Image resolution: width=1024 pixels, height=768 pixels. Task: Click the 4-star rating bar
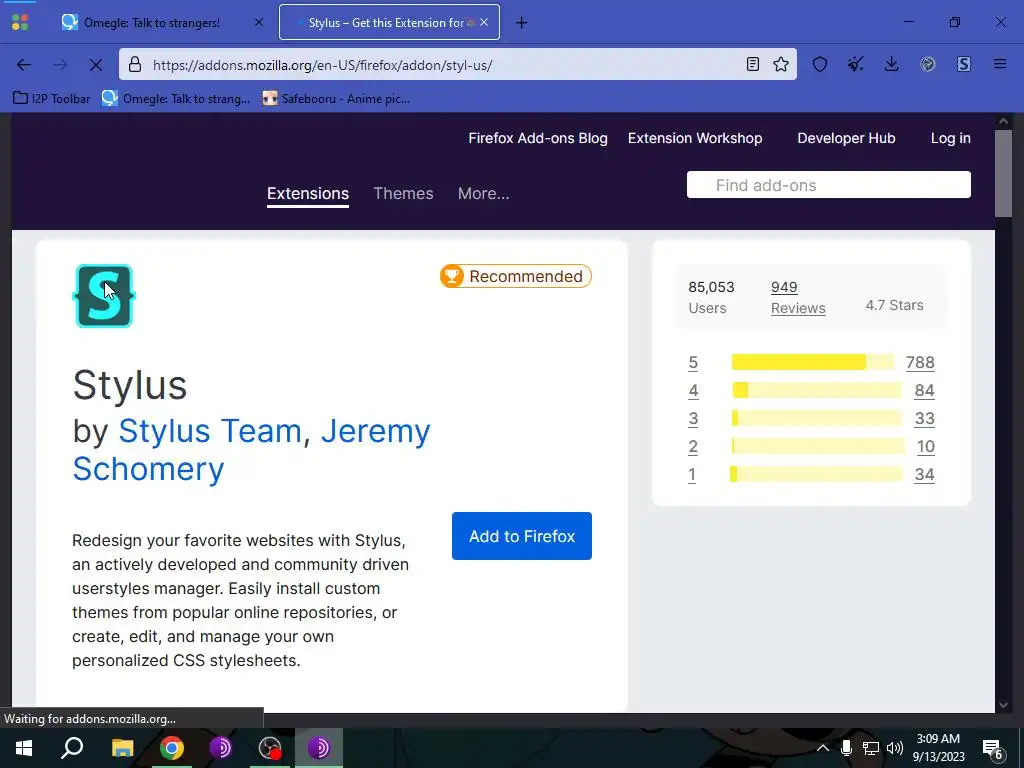[816, 391]
